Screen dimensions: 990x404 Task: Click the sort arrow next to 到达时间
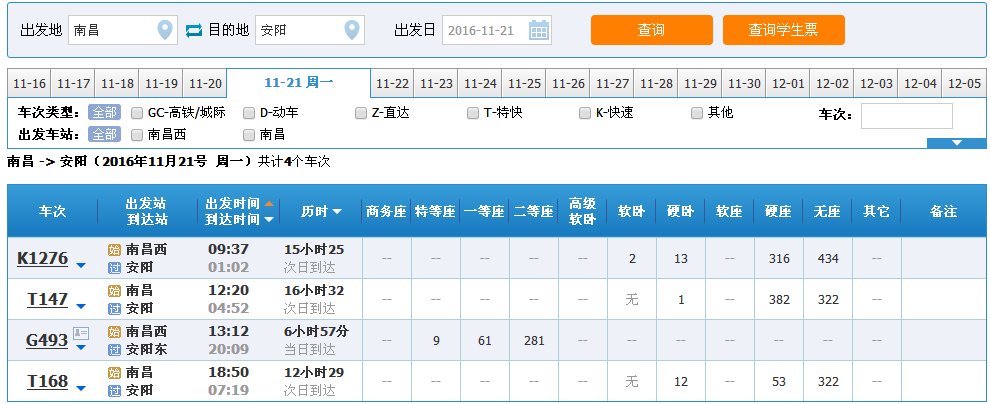pos(269,220)
